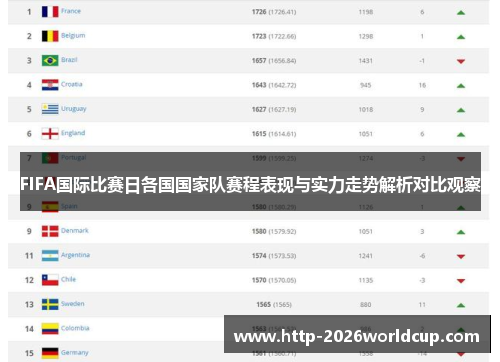Click the red down arrow in Argentina row
This screenshot has height=362, width=500.
point(461,256)
